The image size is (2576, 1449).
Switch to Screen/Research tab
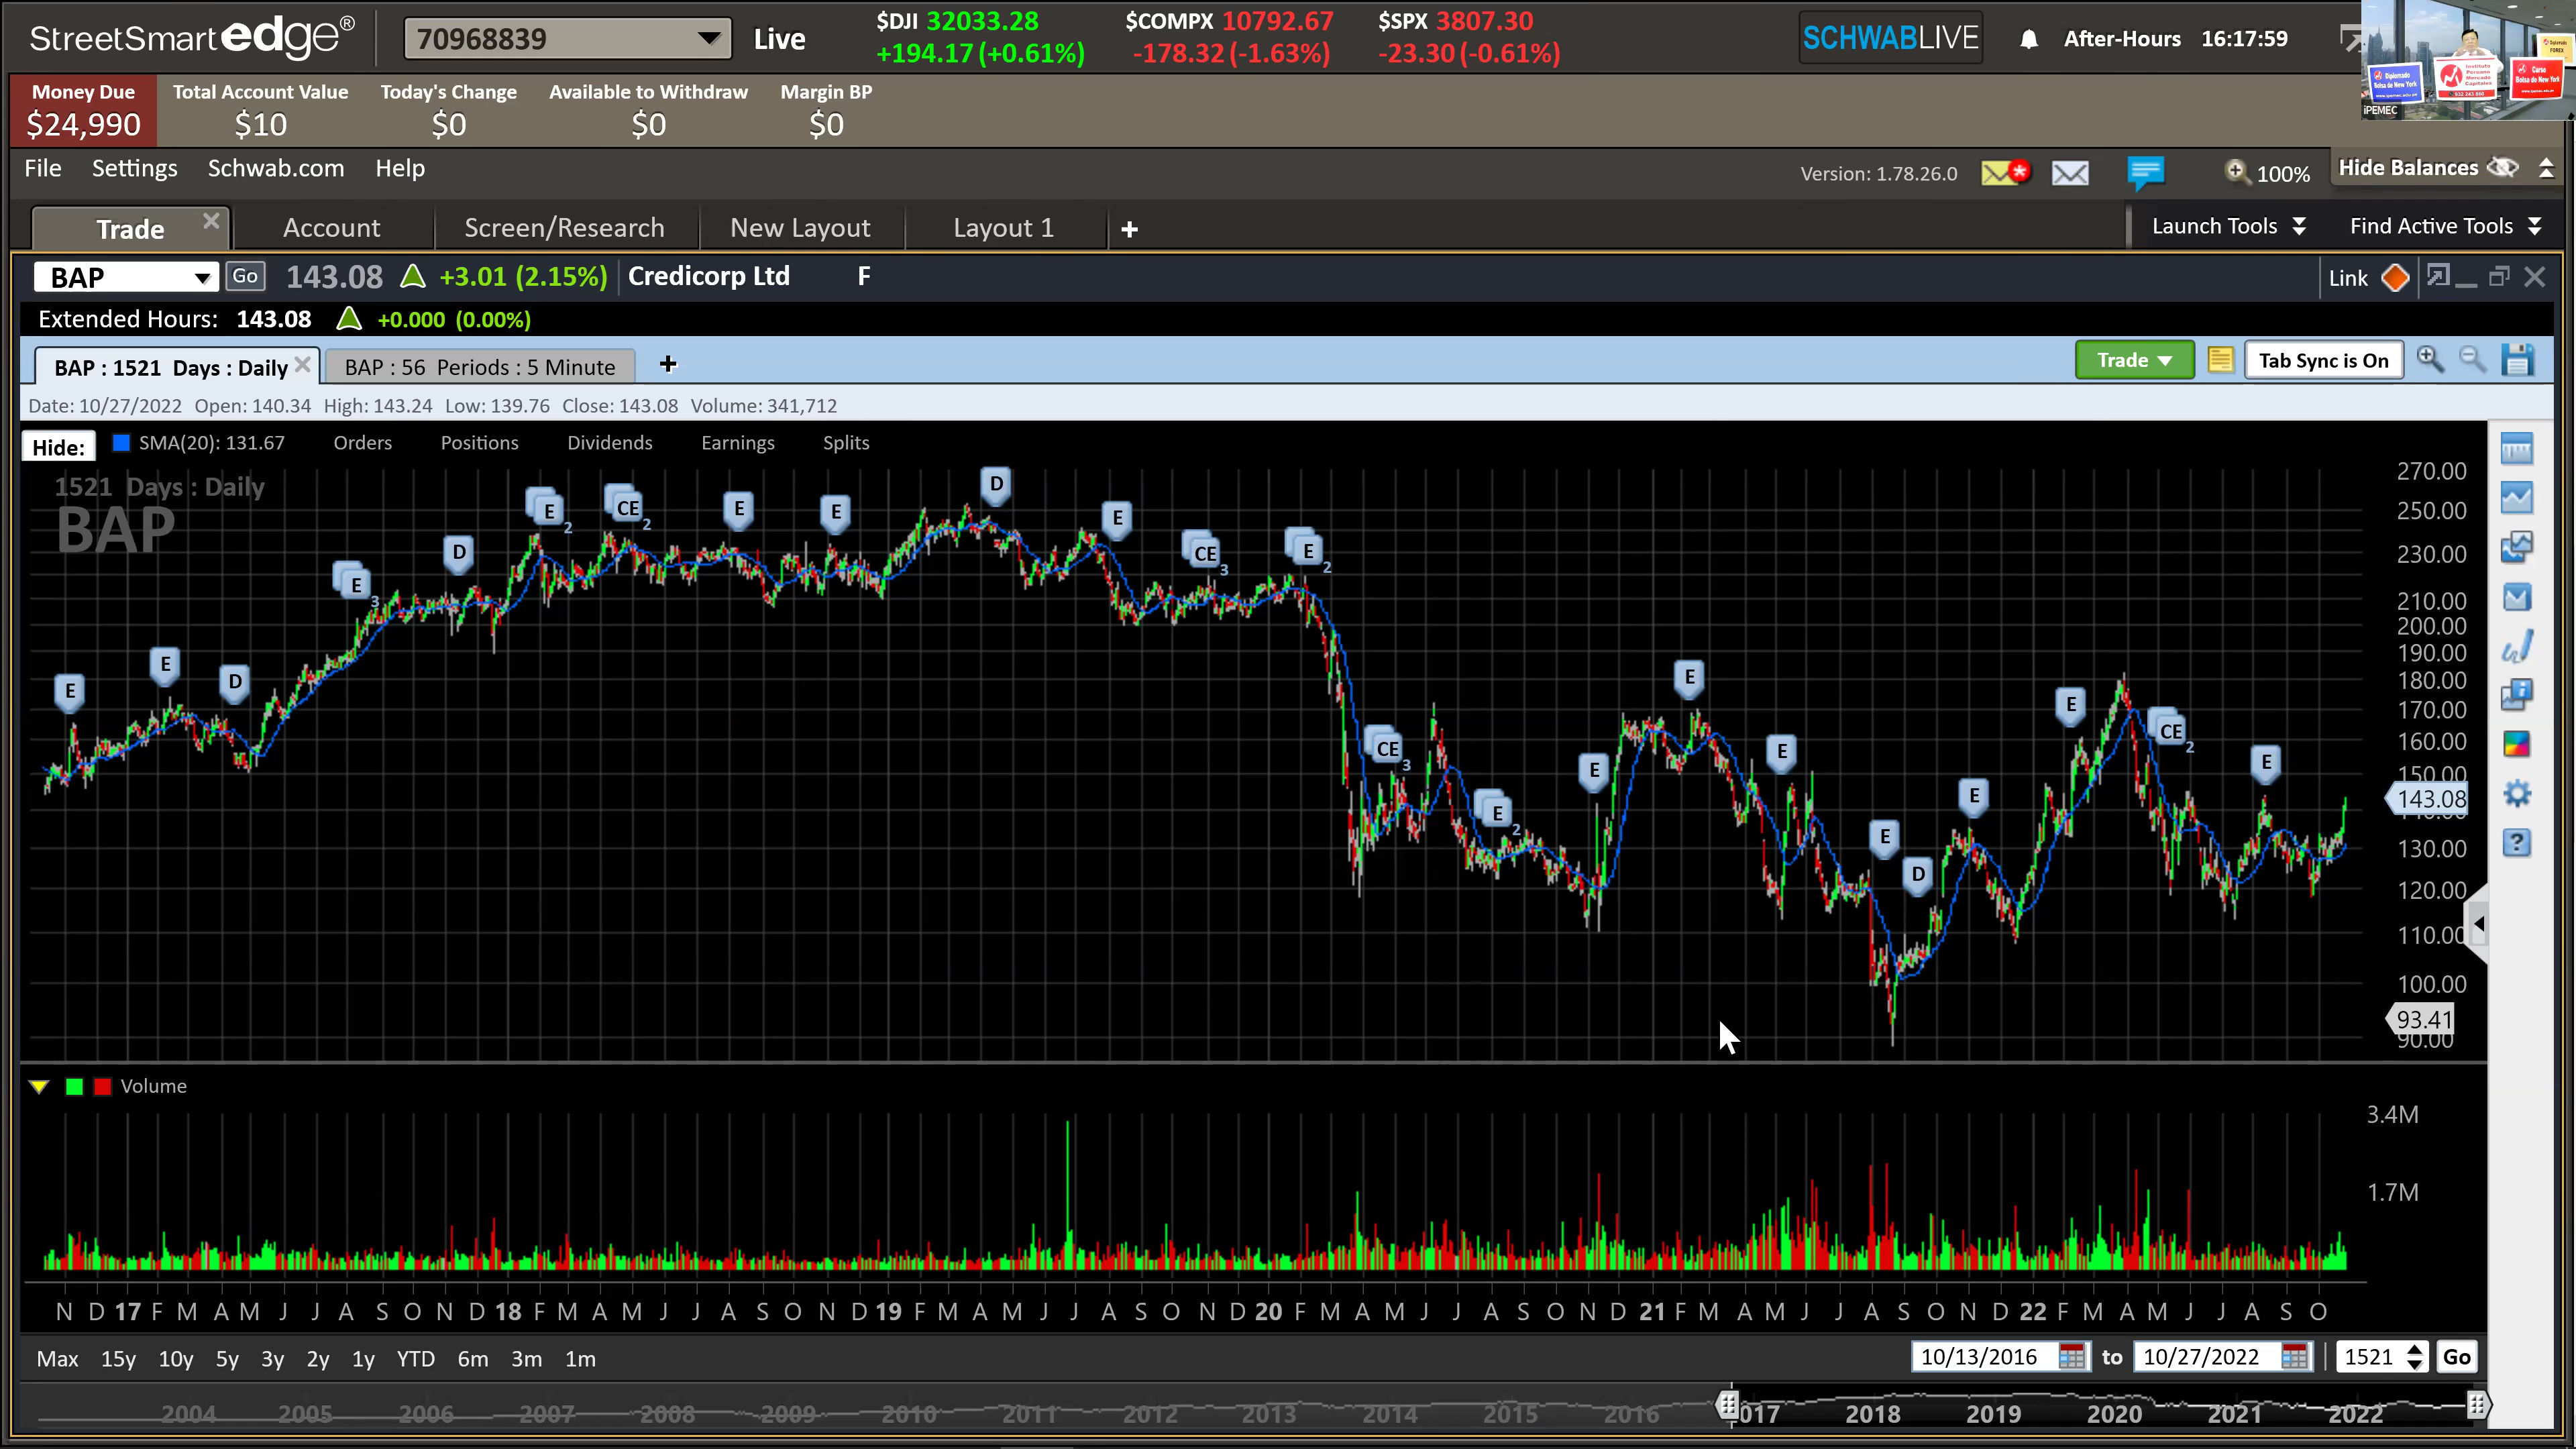pos(564,228)
